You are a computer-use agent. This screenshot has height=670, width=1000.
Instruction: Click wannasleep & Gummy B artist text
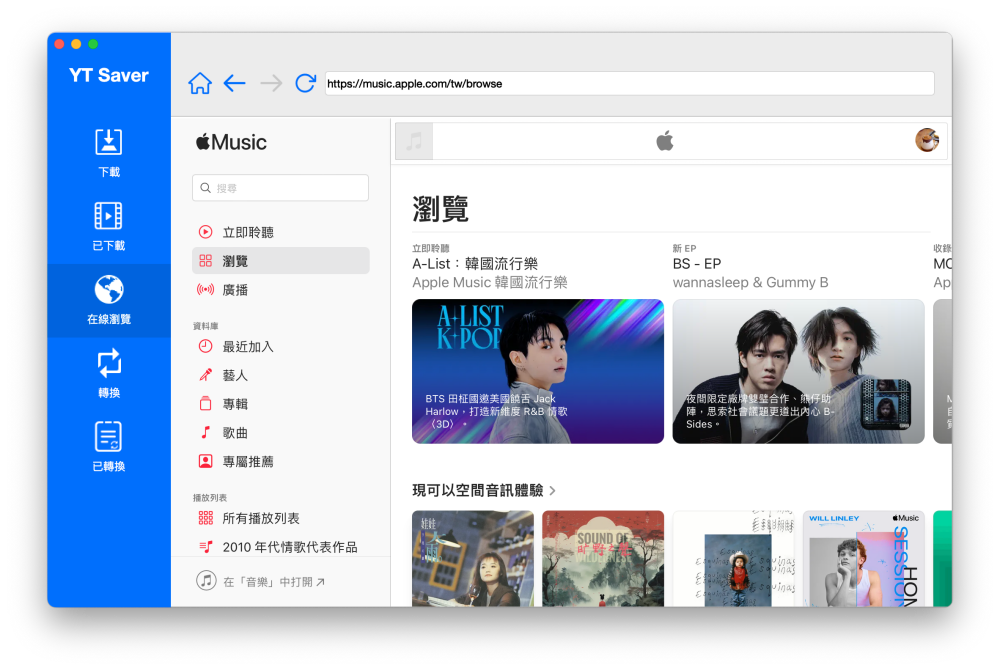[x=750, y=282]
